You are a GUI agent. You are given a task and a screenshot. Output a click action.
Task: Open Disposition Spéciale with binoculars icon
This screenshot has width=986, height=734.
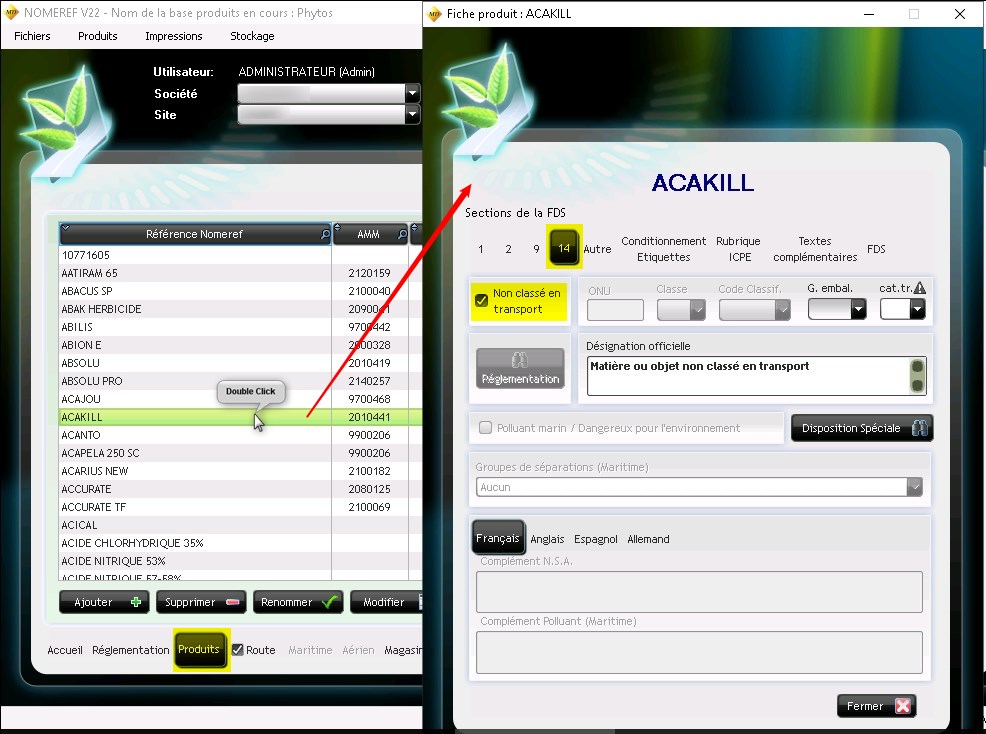[861, 428]
